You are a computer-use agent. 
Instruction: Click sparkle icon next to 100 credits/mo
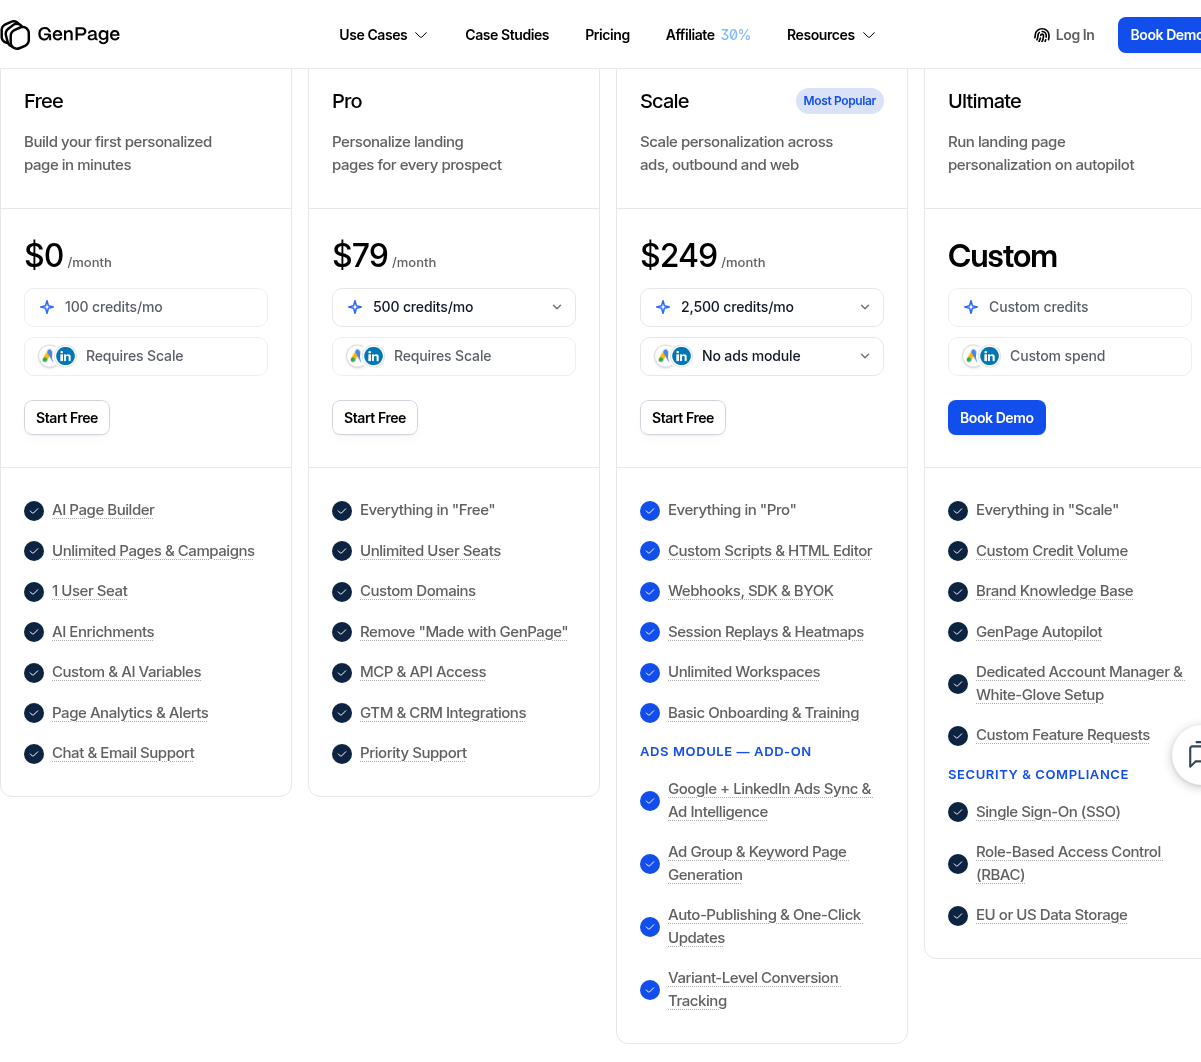pyautogui.click(x=47, y=307)
